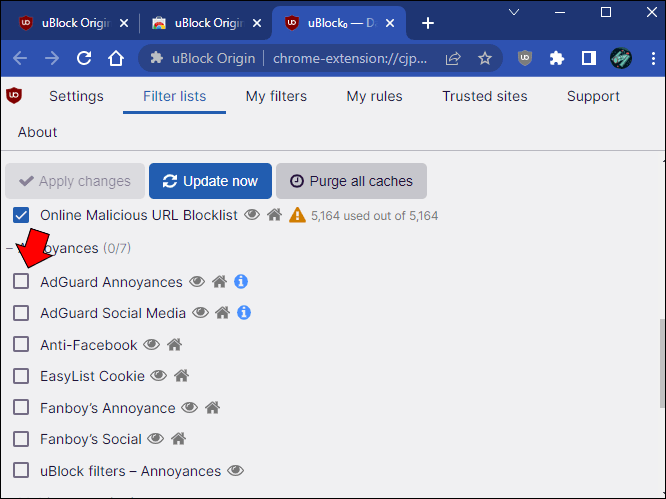Viewport: 666px width, 499px height.
Task: Open Anti-Facebook home icon
Action: tap(174, 344)
